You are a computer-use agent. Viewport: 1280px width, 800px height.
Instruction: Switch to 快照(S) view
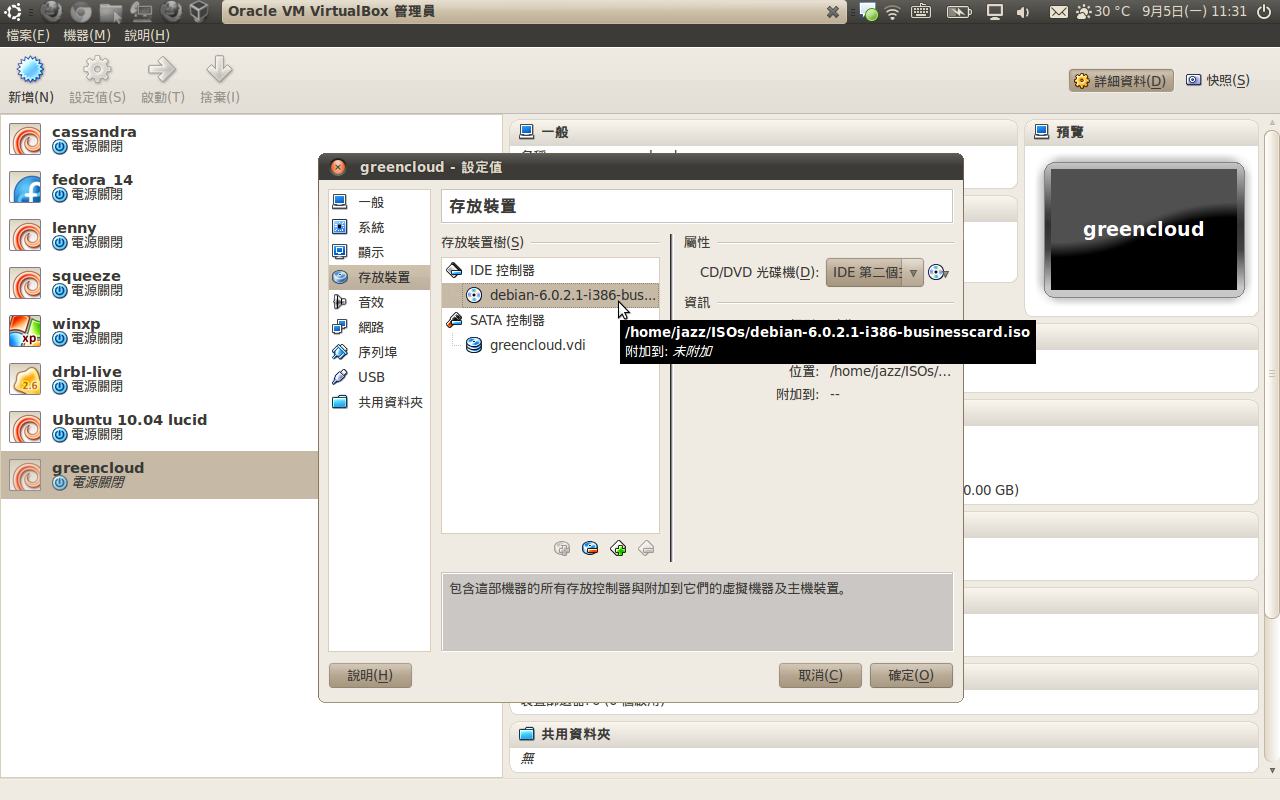(x=1218, y=80)
